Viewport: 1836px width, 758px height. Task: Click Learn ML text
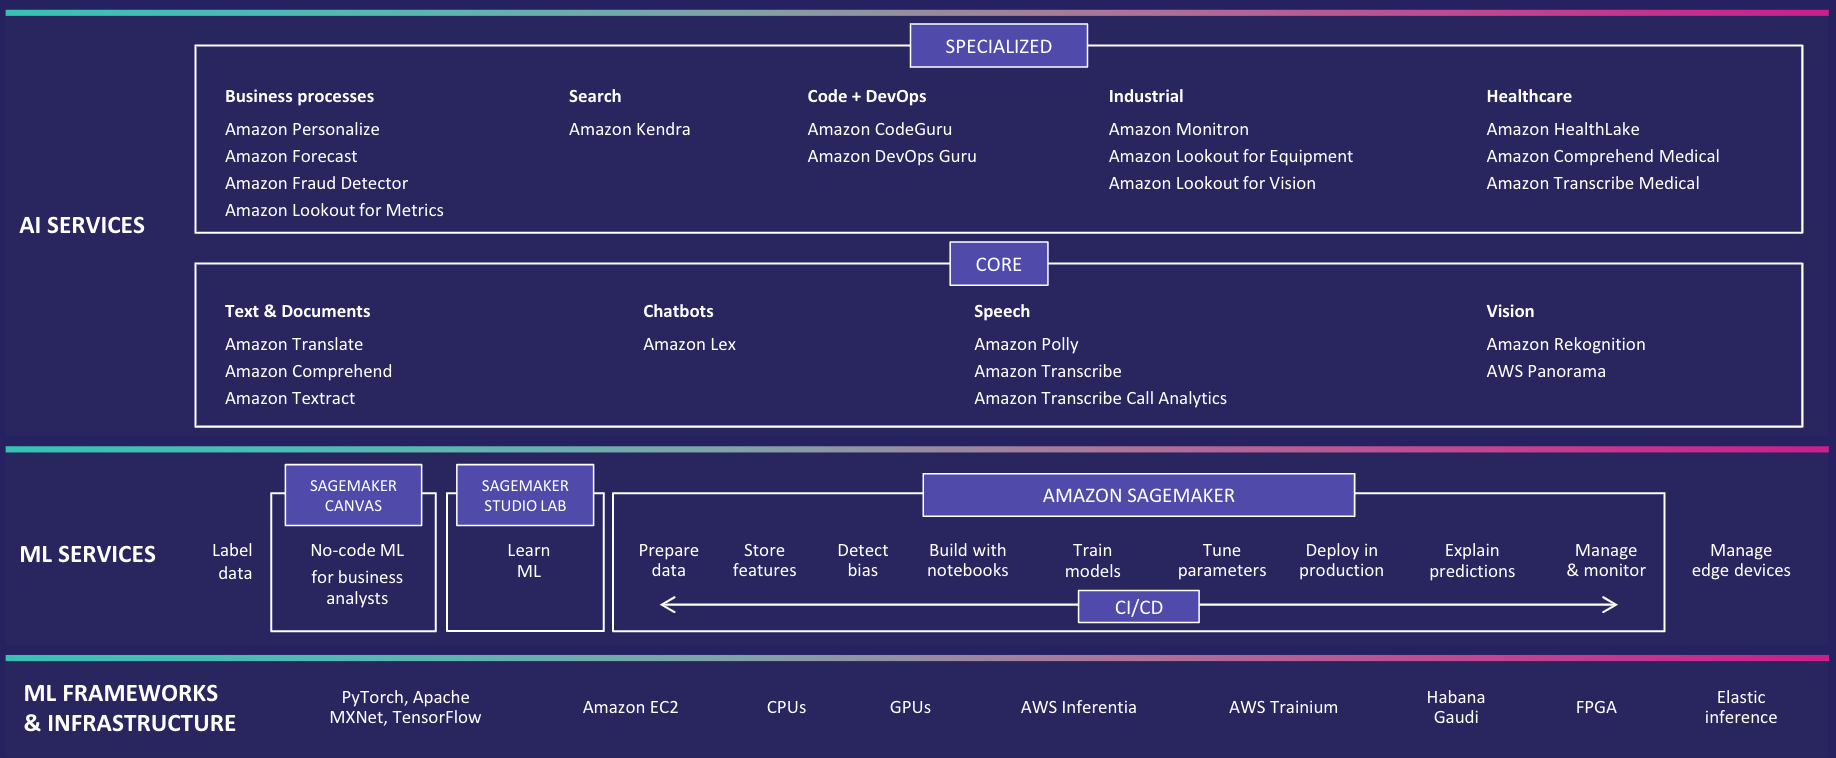click(528, 561)
